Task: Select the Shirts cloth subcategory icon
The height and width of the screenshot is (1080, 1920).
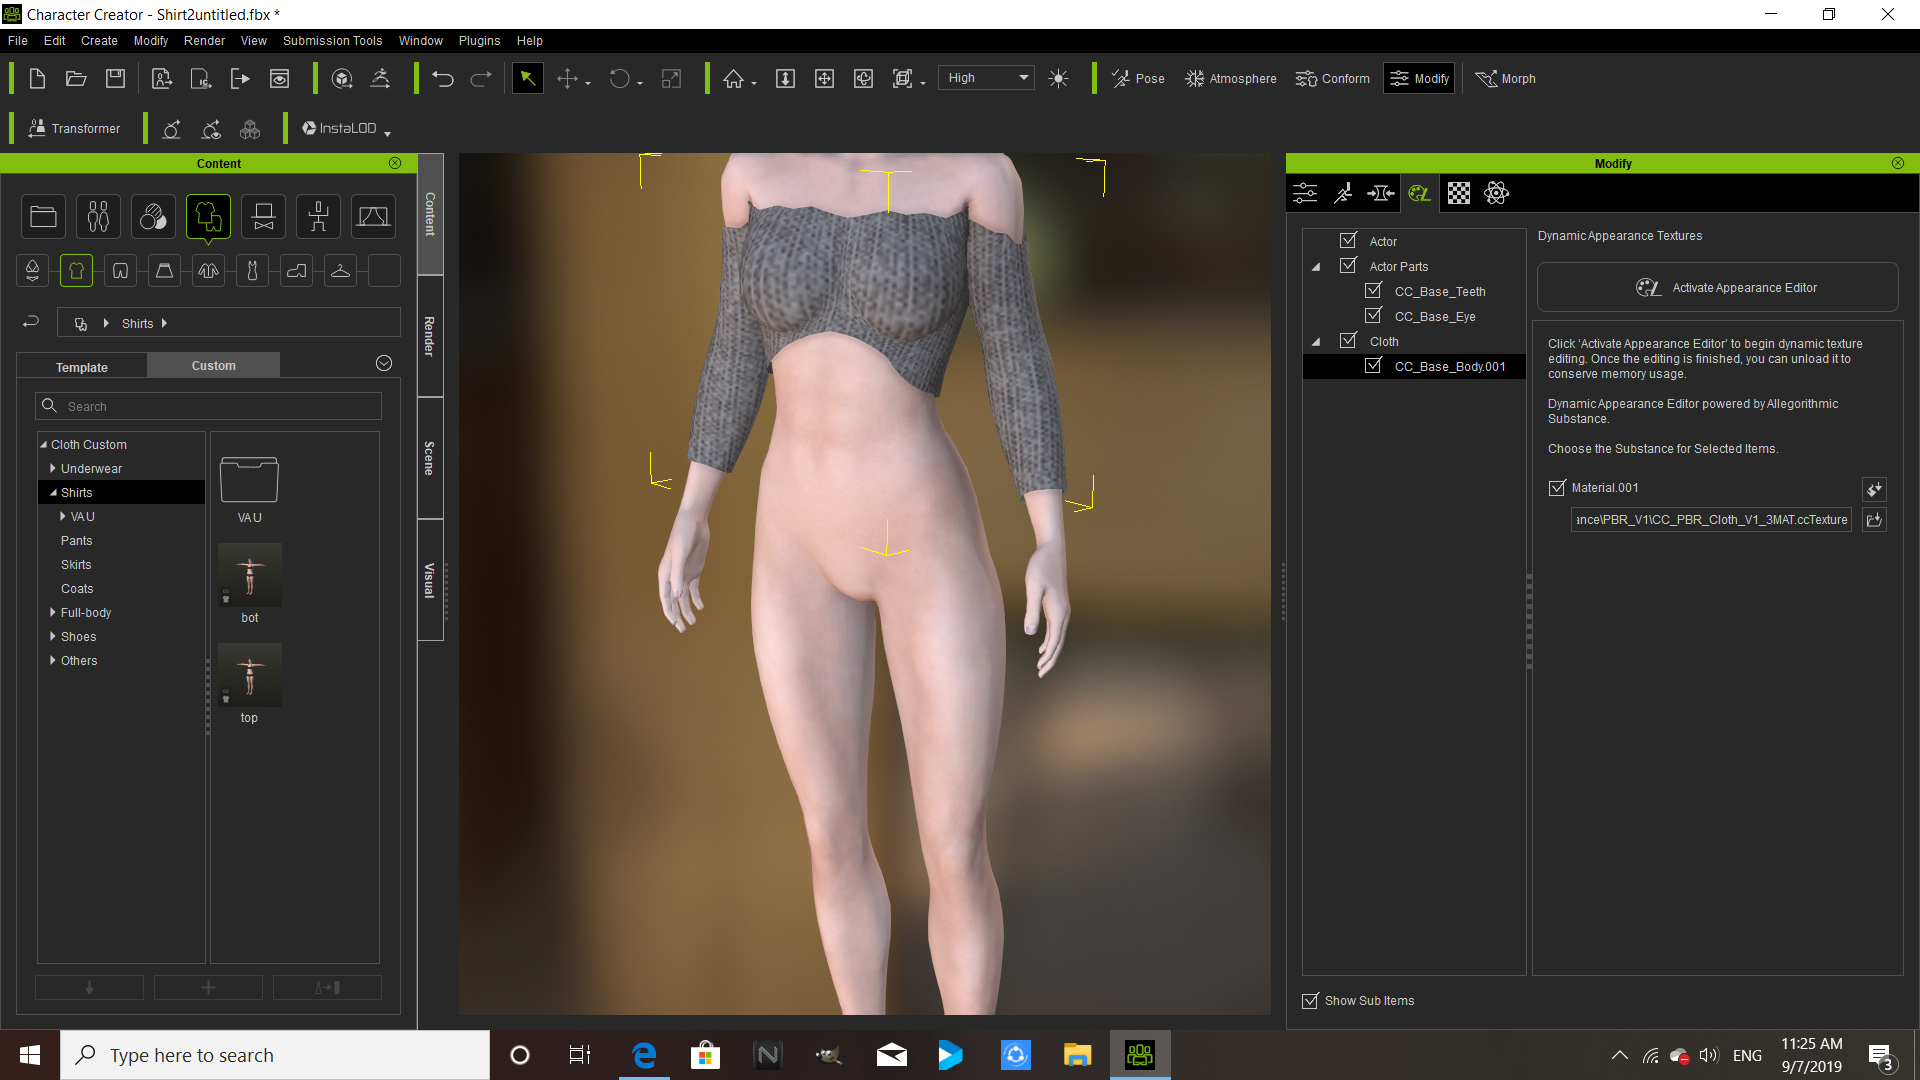Action: click(76, 270)
